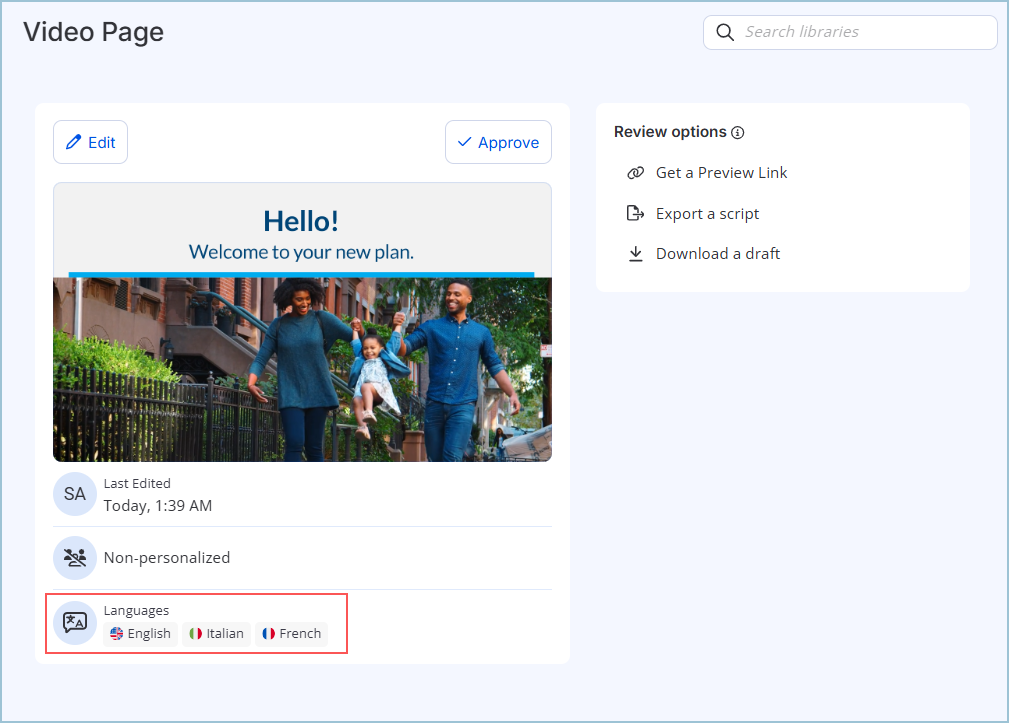Choose Download a draft option
This screenshot has height=723, width=1009.
pos(717,254)
